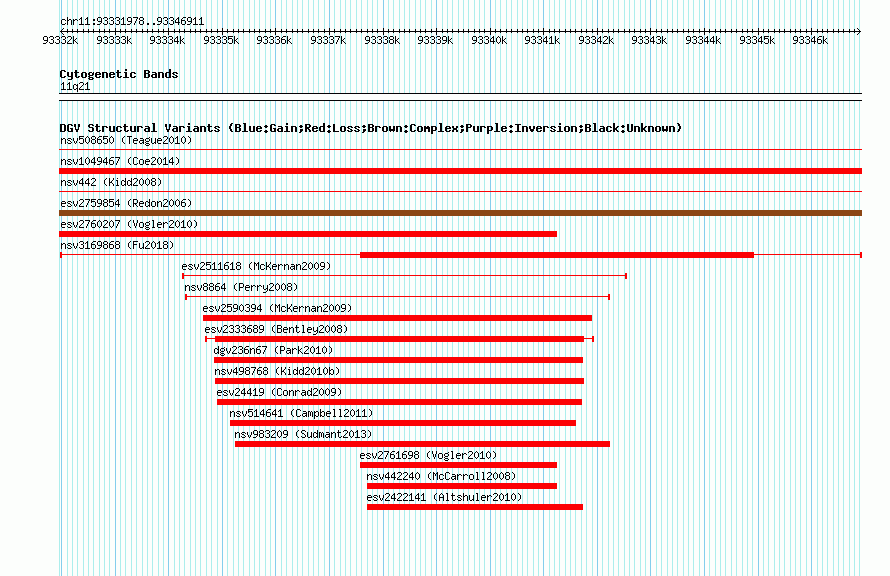
Task: Select nsv514641 (Campbell2011) label
Action: [301, 413]
